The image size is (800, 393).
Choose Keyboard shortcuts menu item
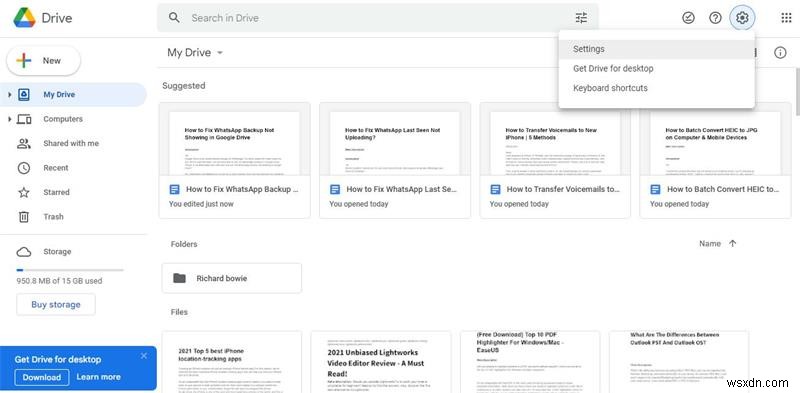point(657,88)
